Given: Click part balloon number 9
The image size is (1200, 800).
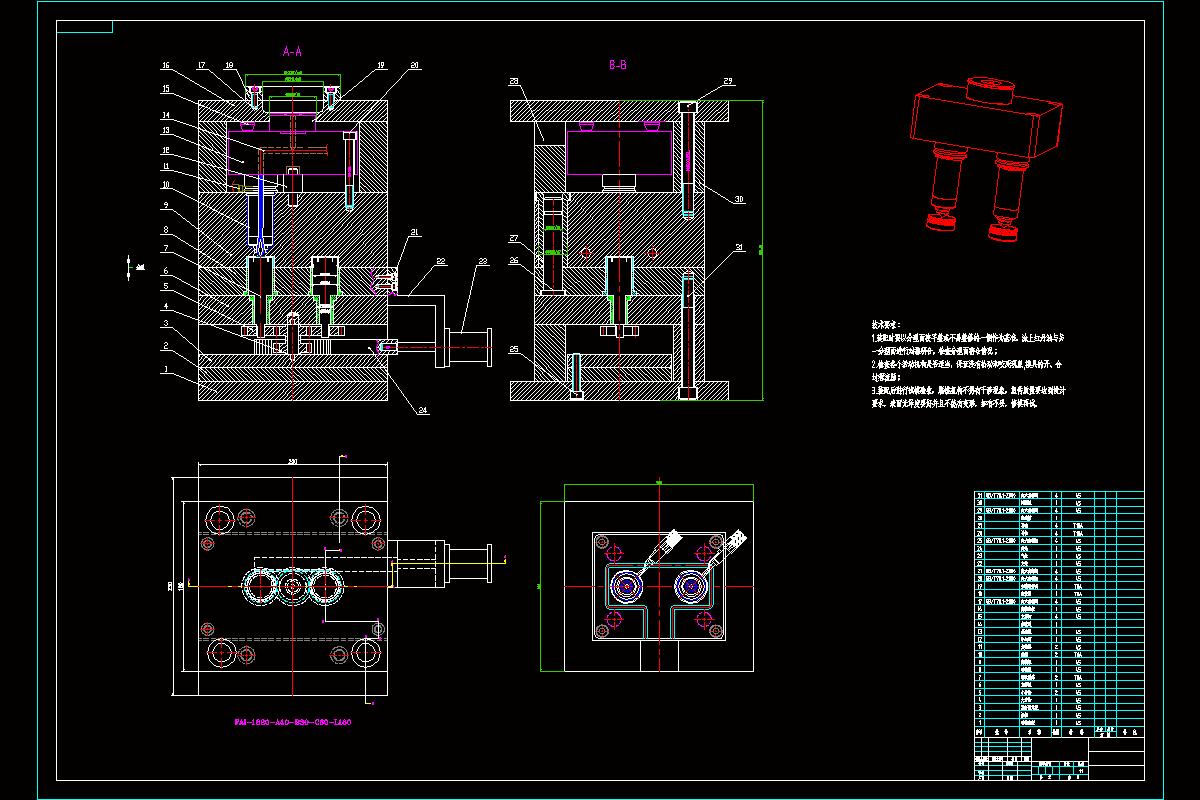Looking at the screenshot, I should [166, 205].
